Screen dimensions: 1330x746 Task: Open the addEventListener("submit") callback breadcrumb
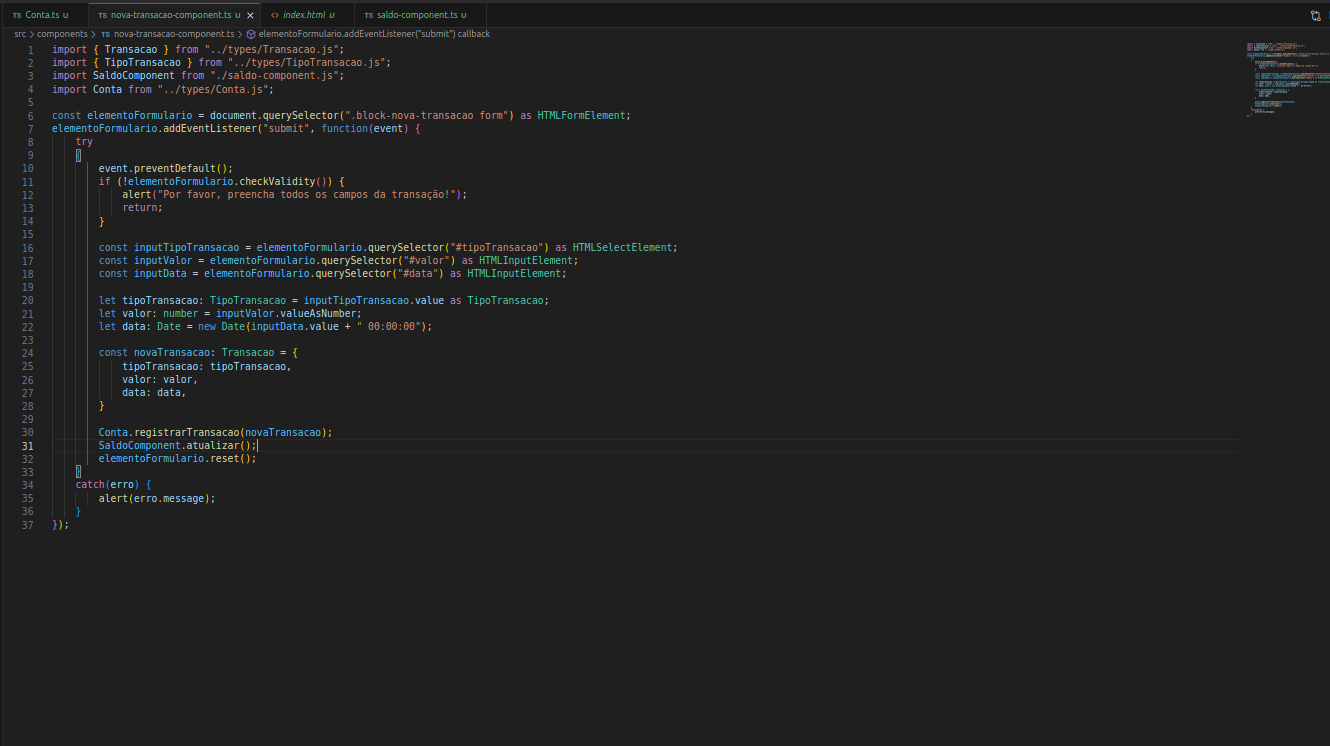[374, 34]
